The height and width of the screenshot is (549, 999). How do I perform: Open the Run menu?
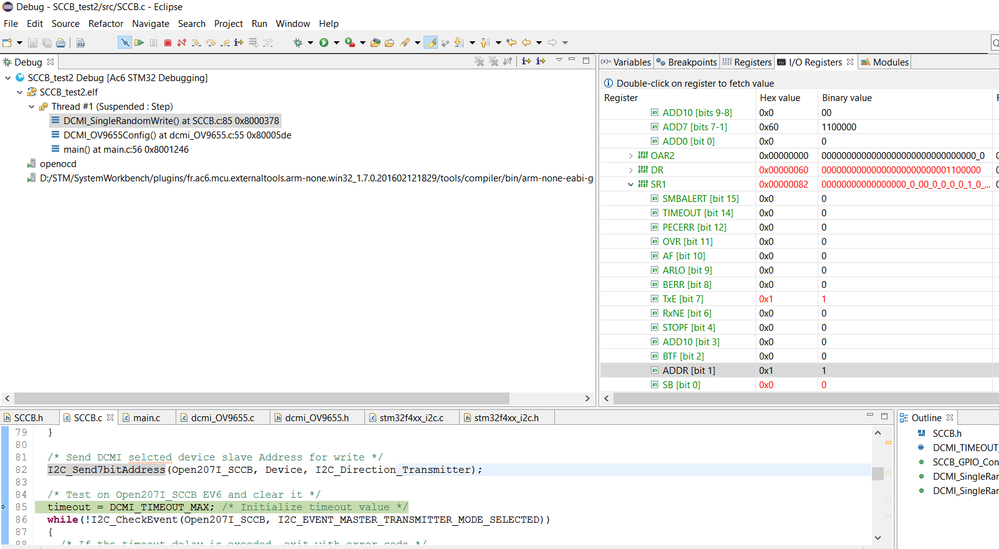(x=259, y=24)
